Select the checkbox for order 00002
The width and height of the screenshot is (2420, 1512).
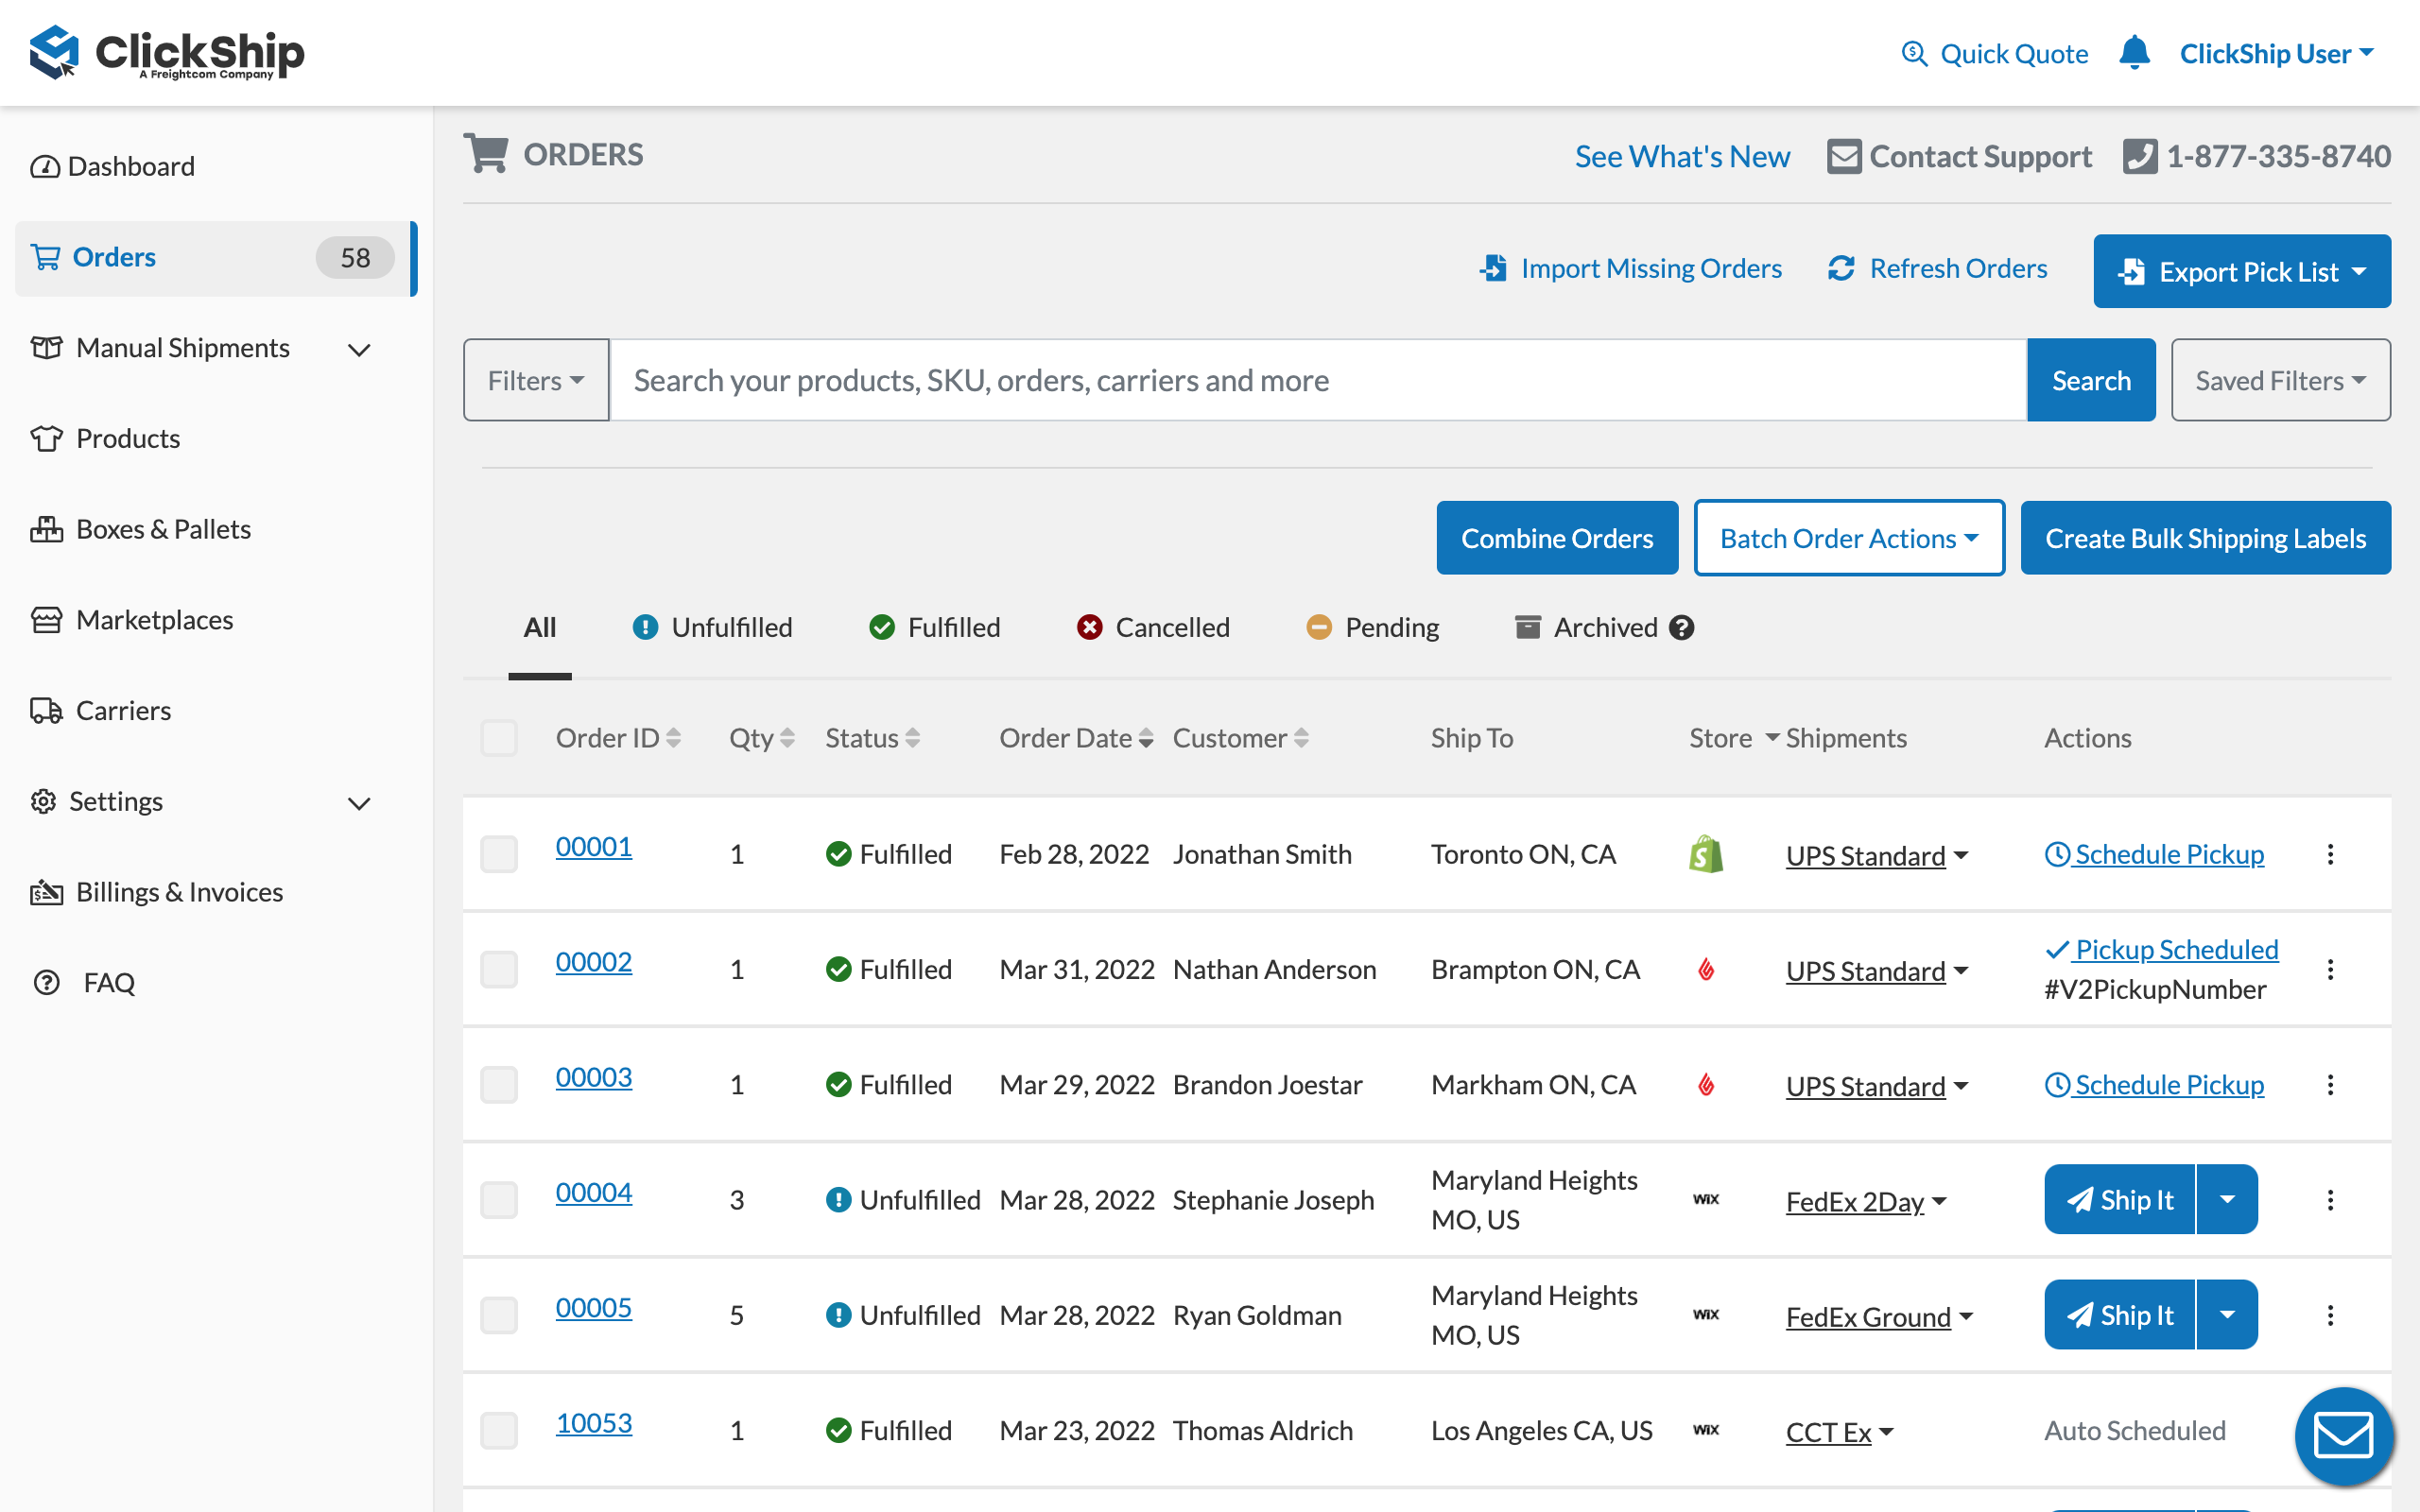499,969
